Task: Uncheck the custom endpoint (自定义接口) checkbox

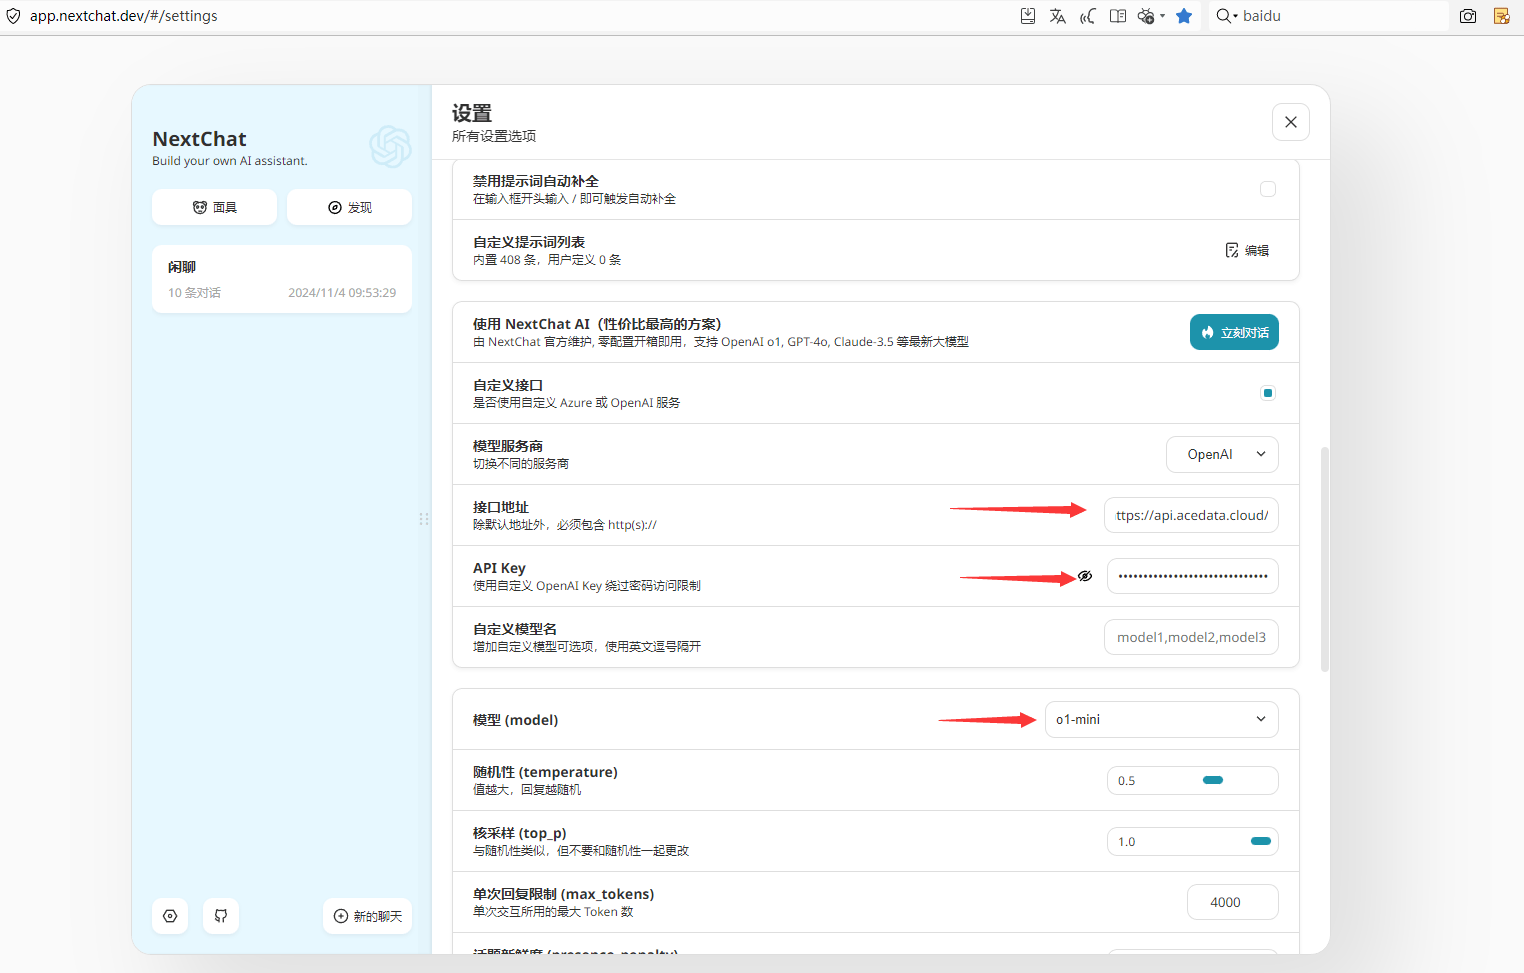Action: point(1267,393)
